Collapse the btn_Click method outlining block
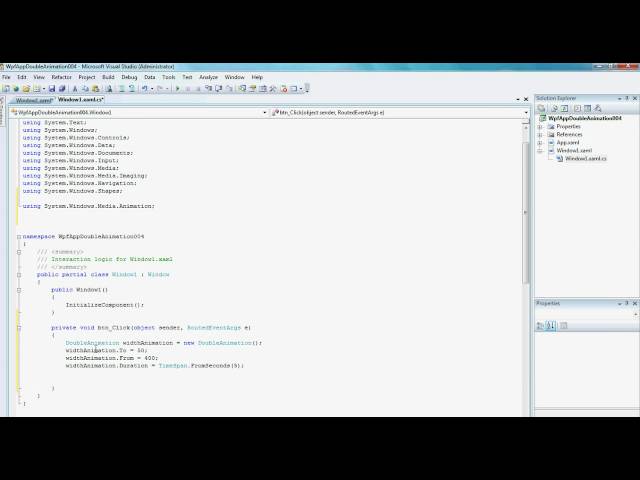Viewport: 640px width, 480px height. tap(19, 328)
